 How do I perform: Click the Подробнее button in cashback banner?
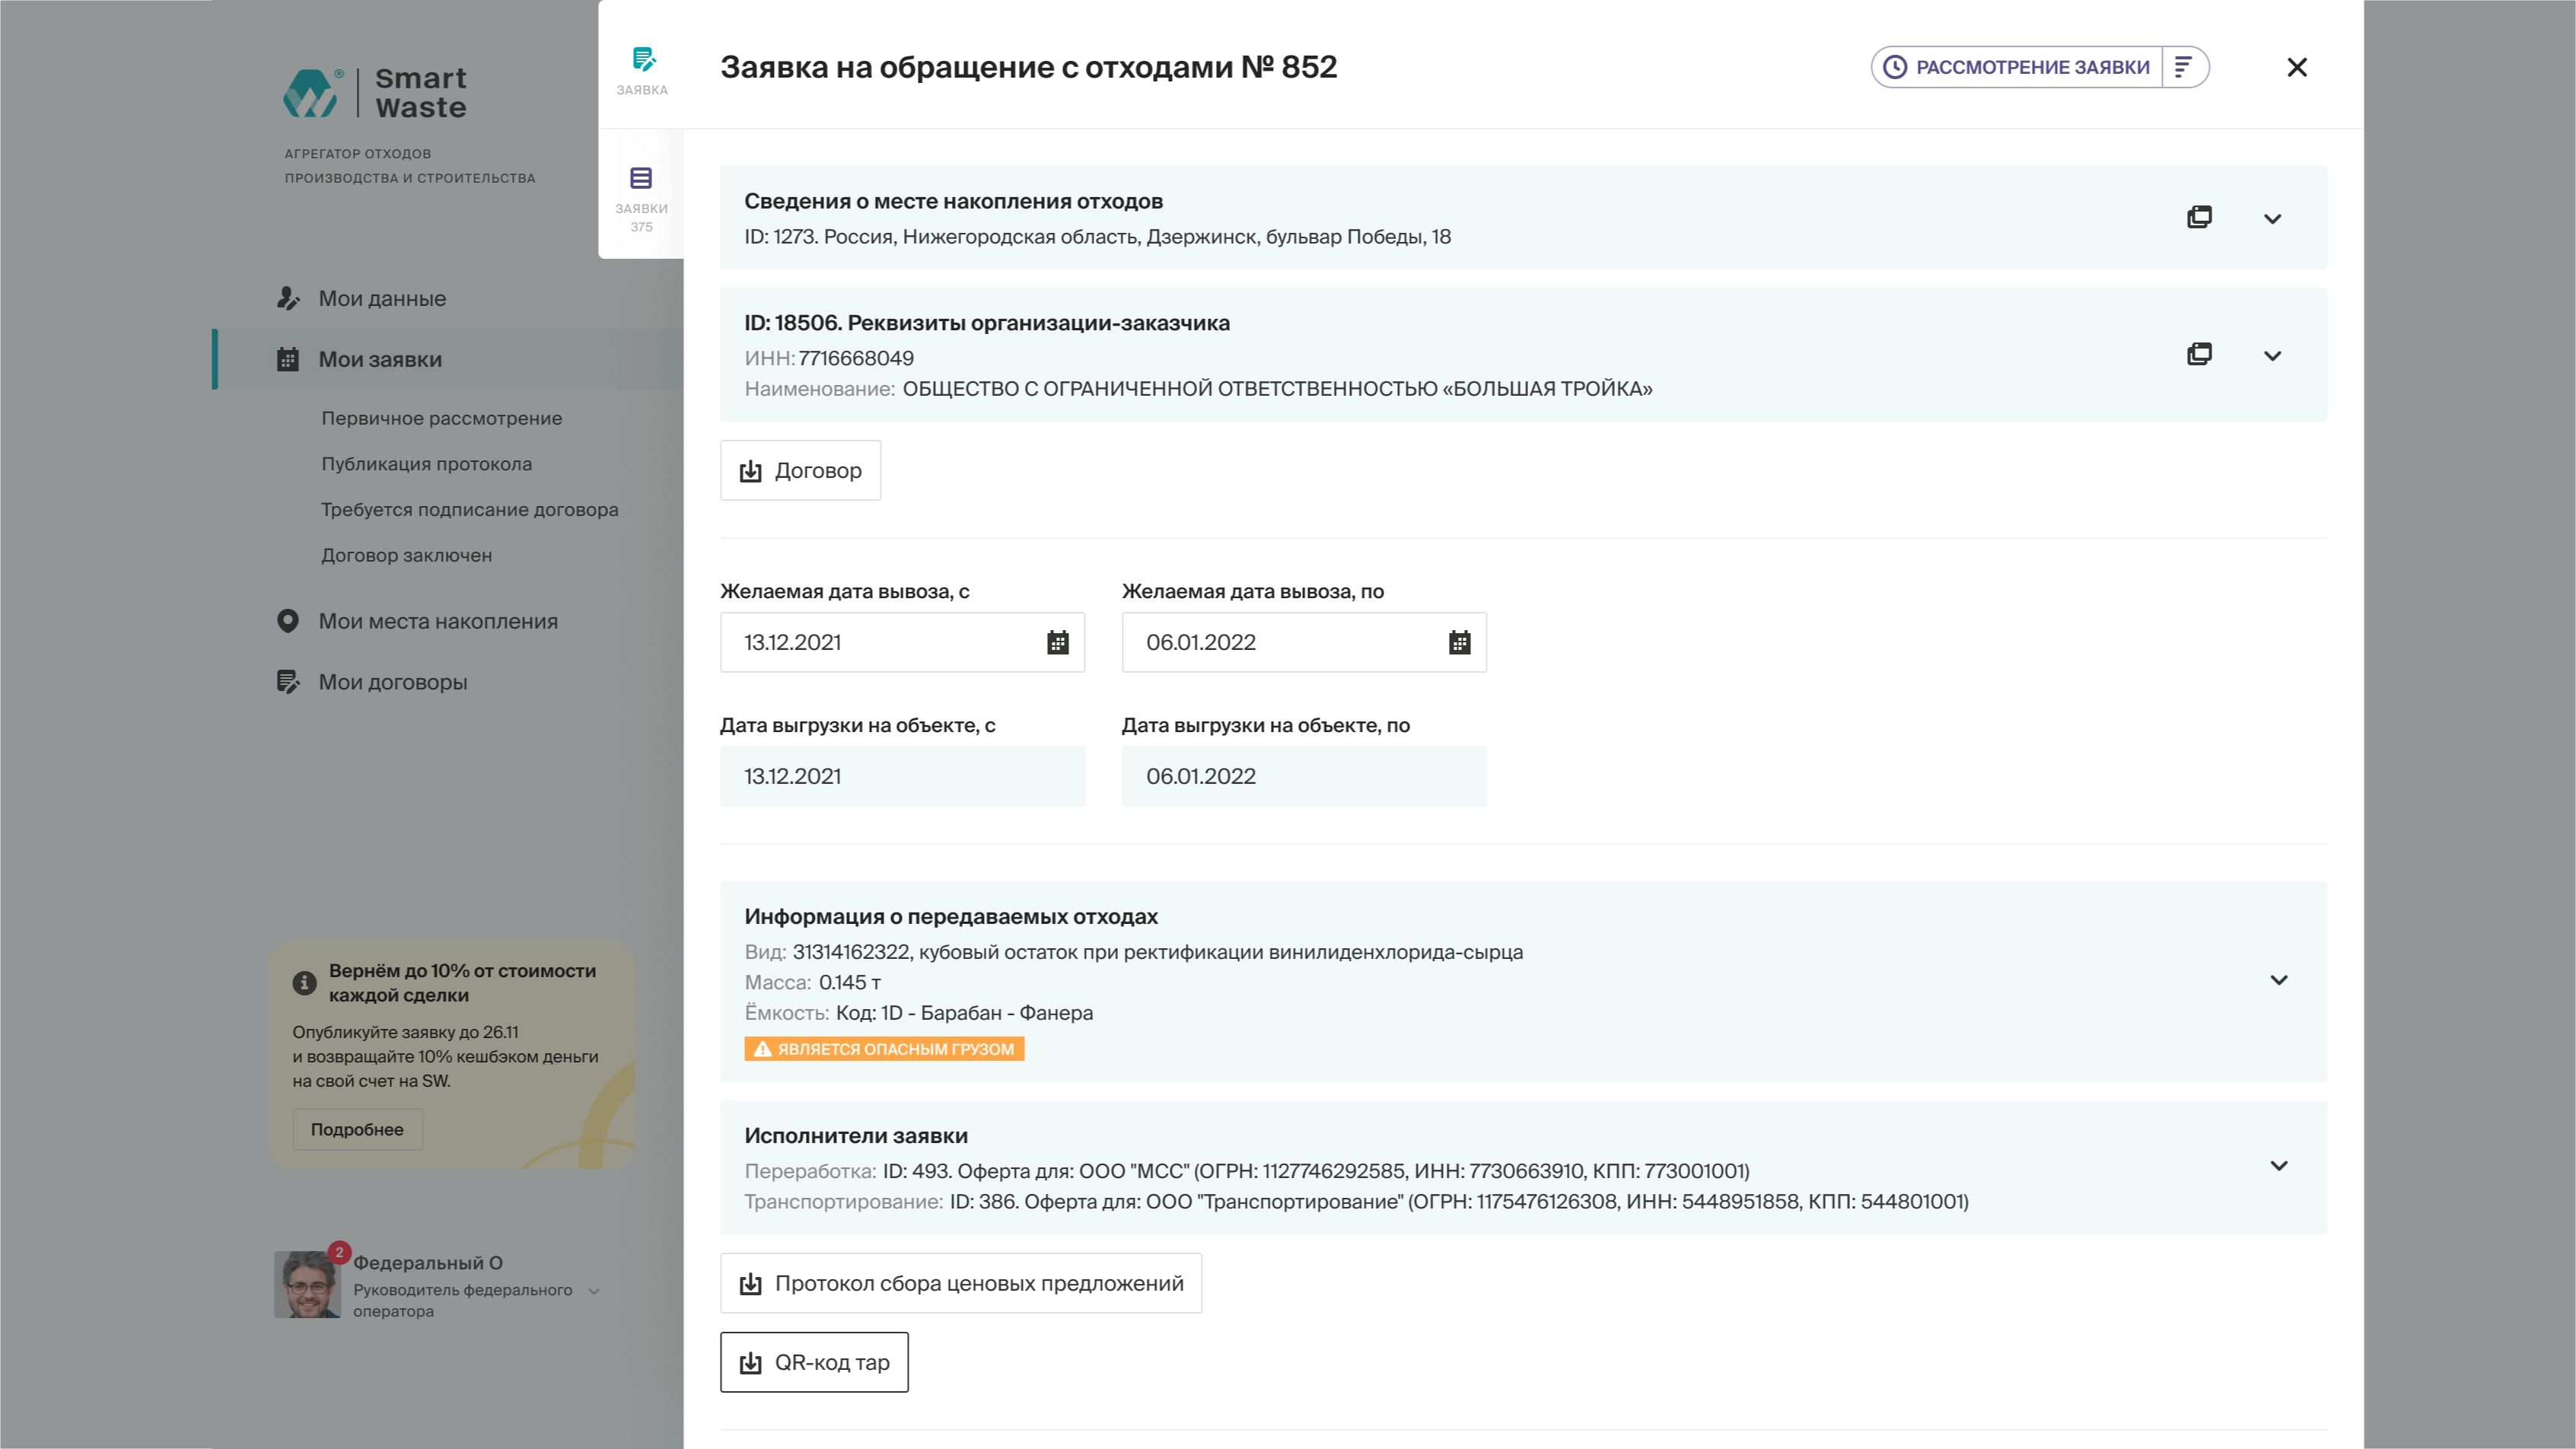357,1129
